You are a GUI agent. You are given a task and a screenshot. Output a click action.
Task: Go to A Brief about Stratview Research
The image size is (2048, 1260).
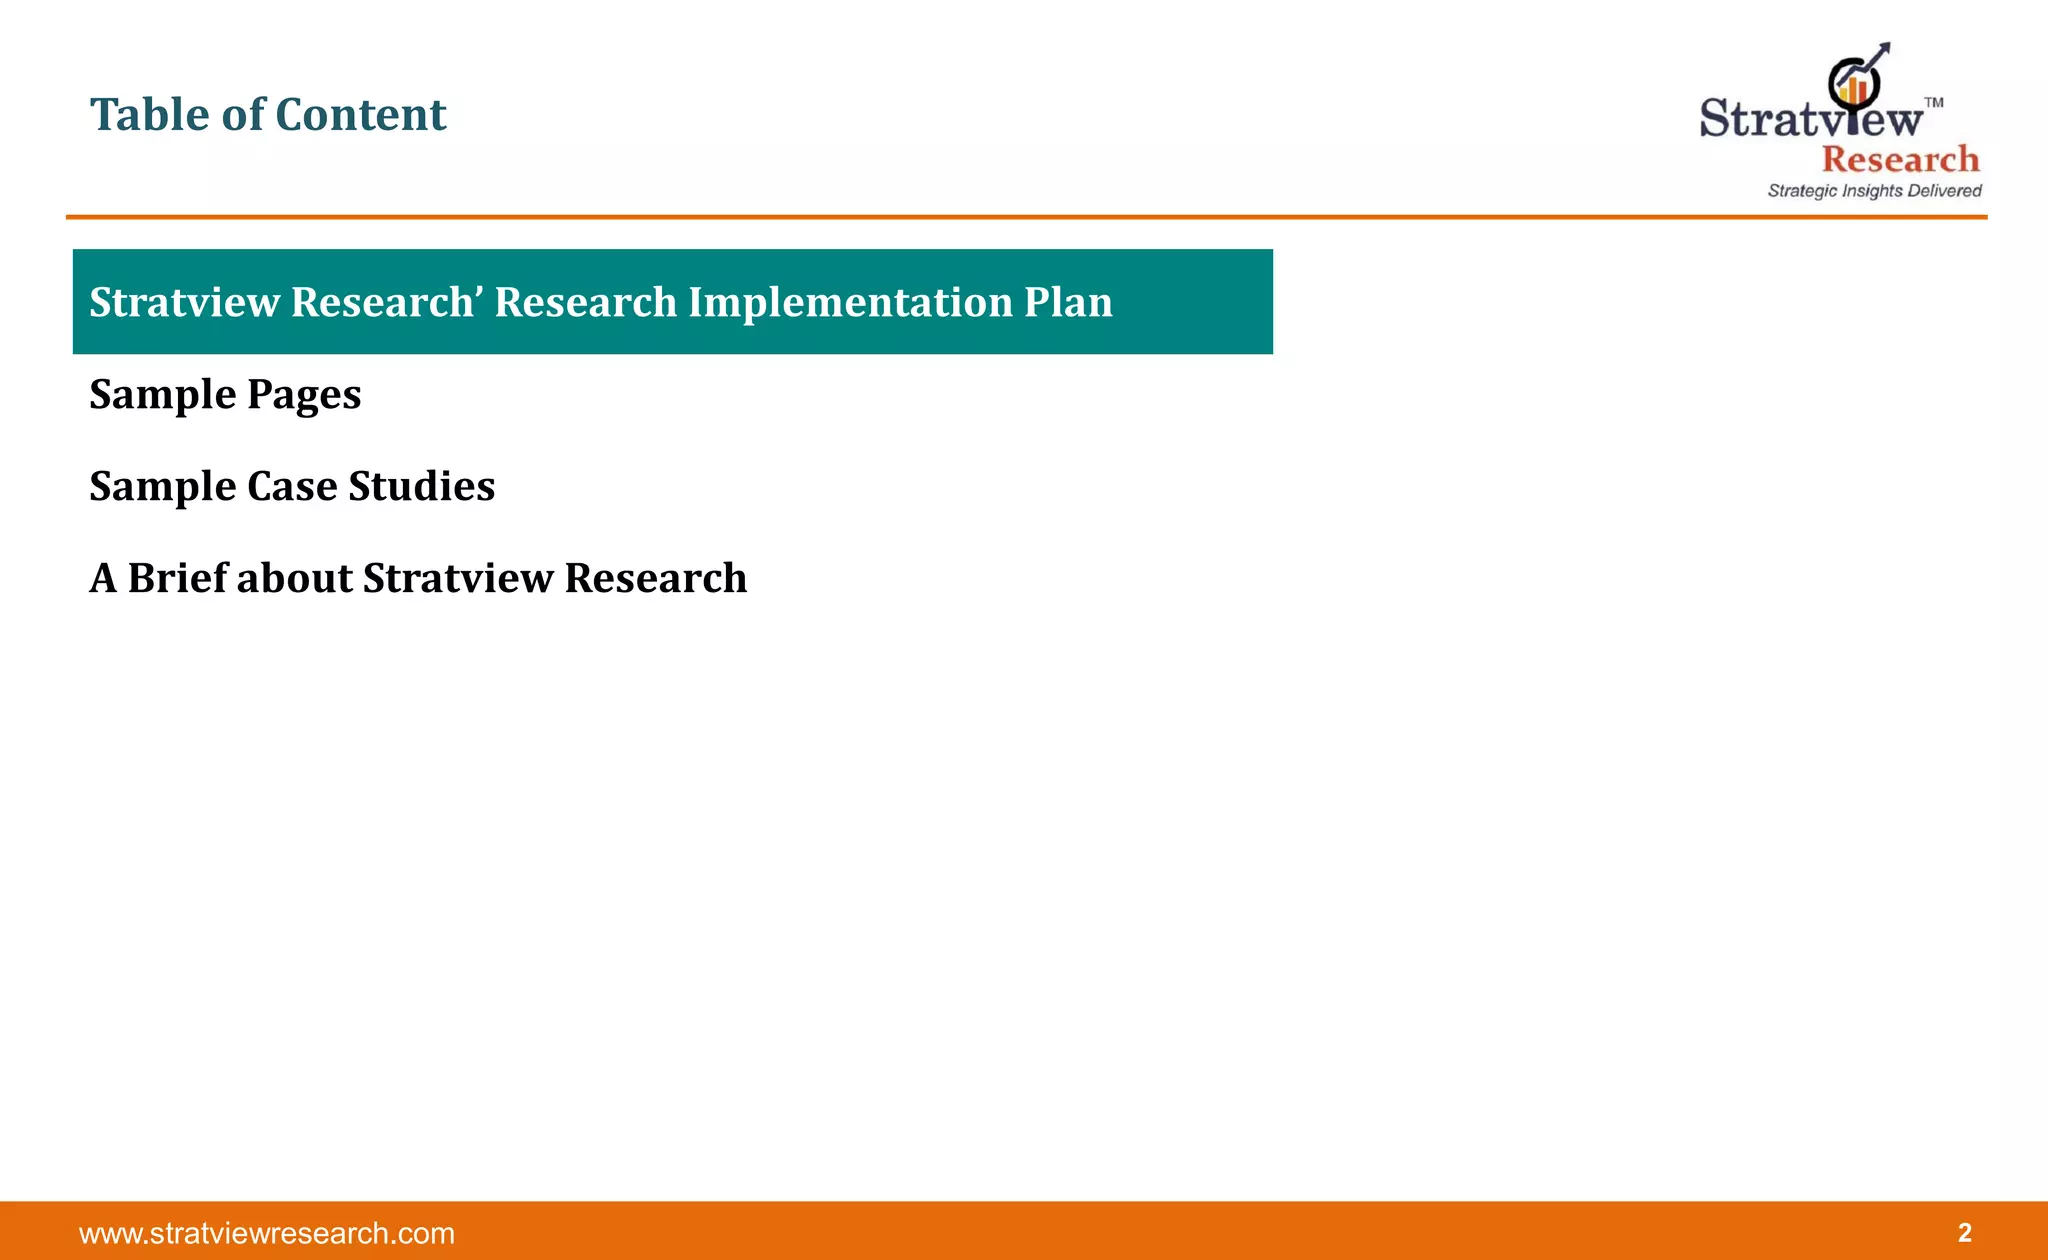(x=418, y=578)
